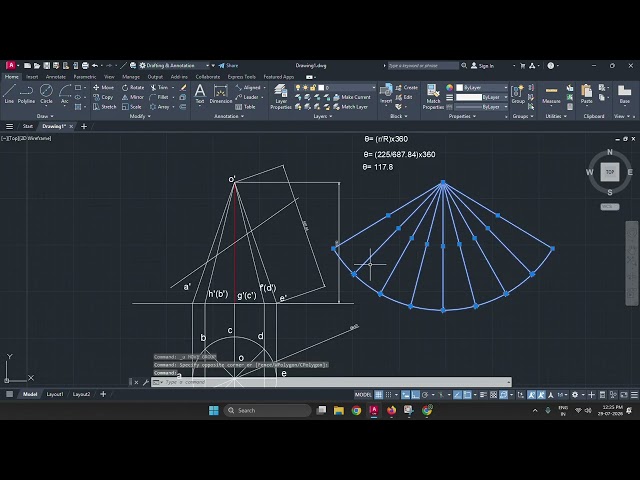The height and width of the screenshot is (480, 640).
Task: Switch to the Manage tab
Action: click(x=131, y=77)
